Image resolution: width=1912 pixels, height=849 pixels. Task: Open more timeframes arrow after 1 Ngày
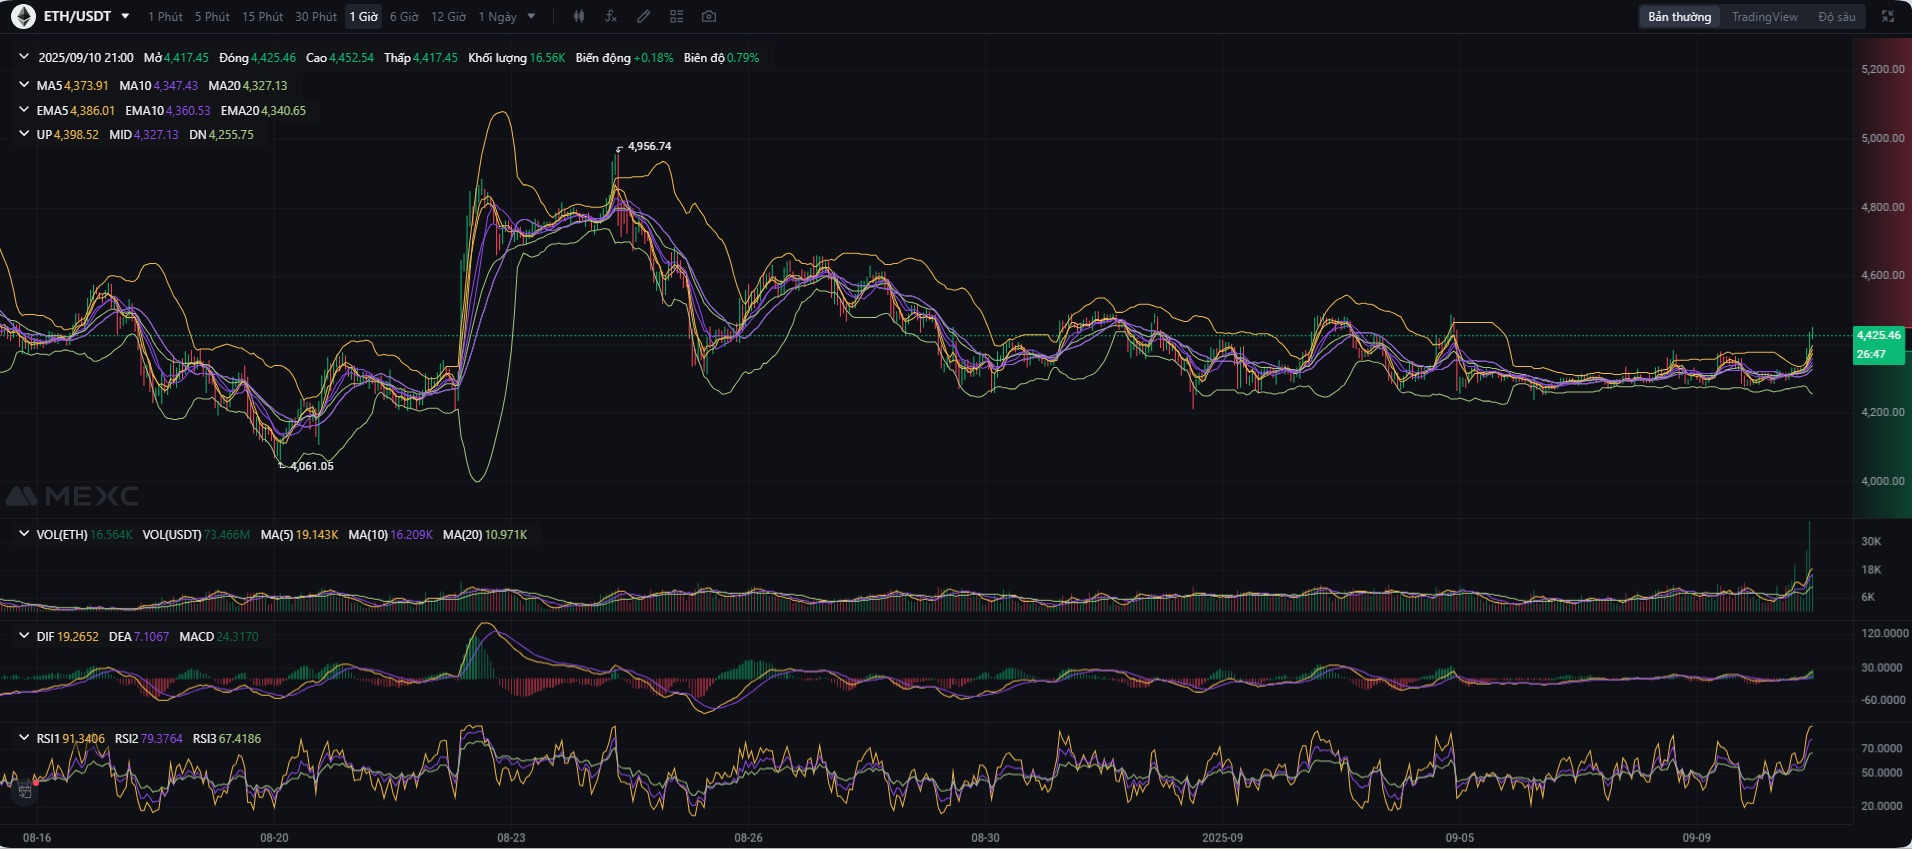[531, 16]
